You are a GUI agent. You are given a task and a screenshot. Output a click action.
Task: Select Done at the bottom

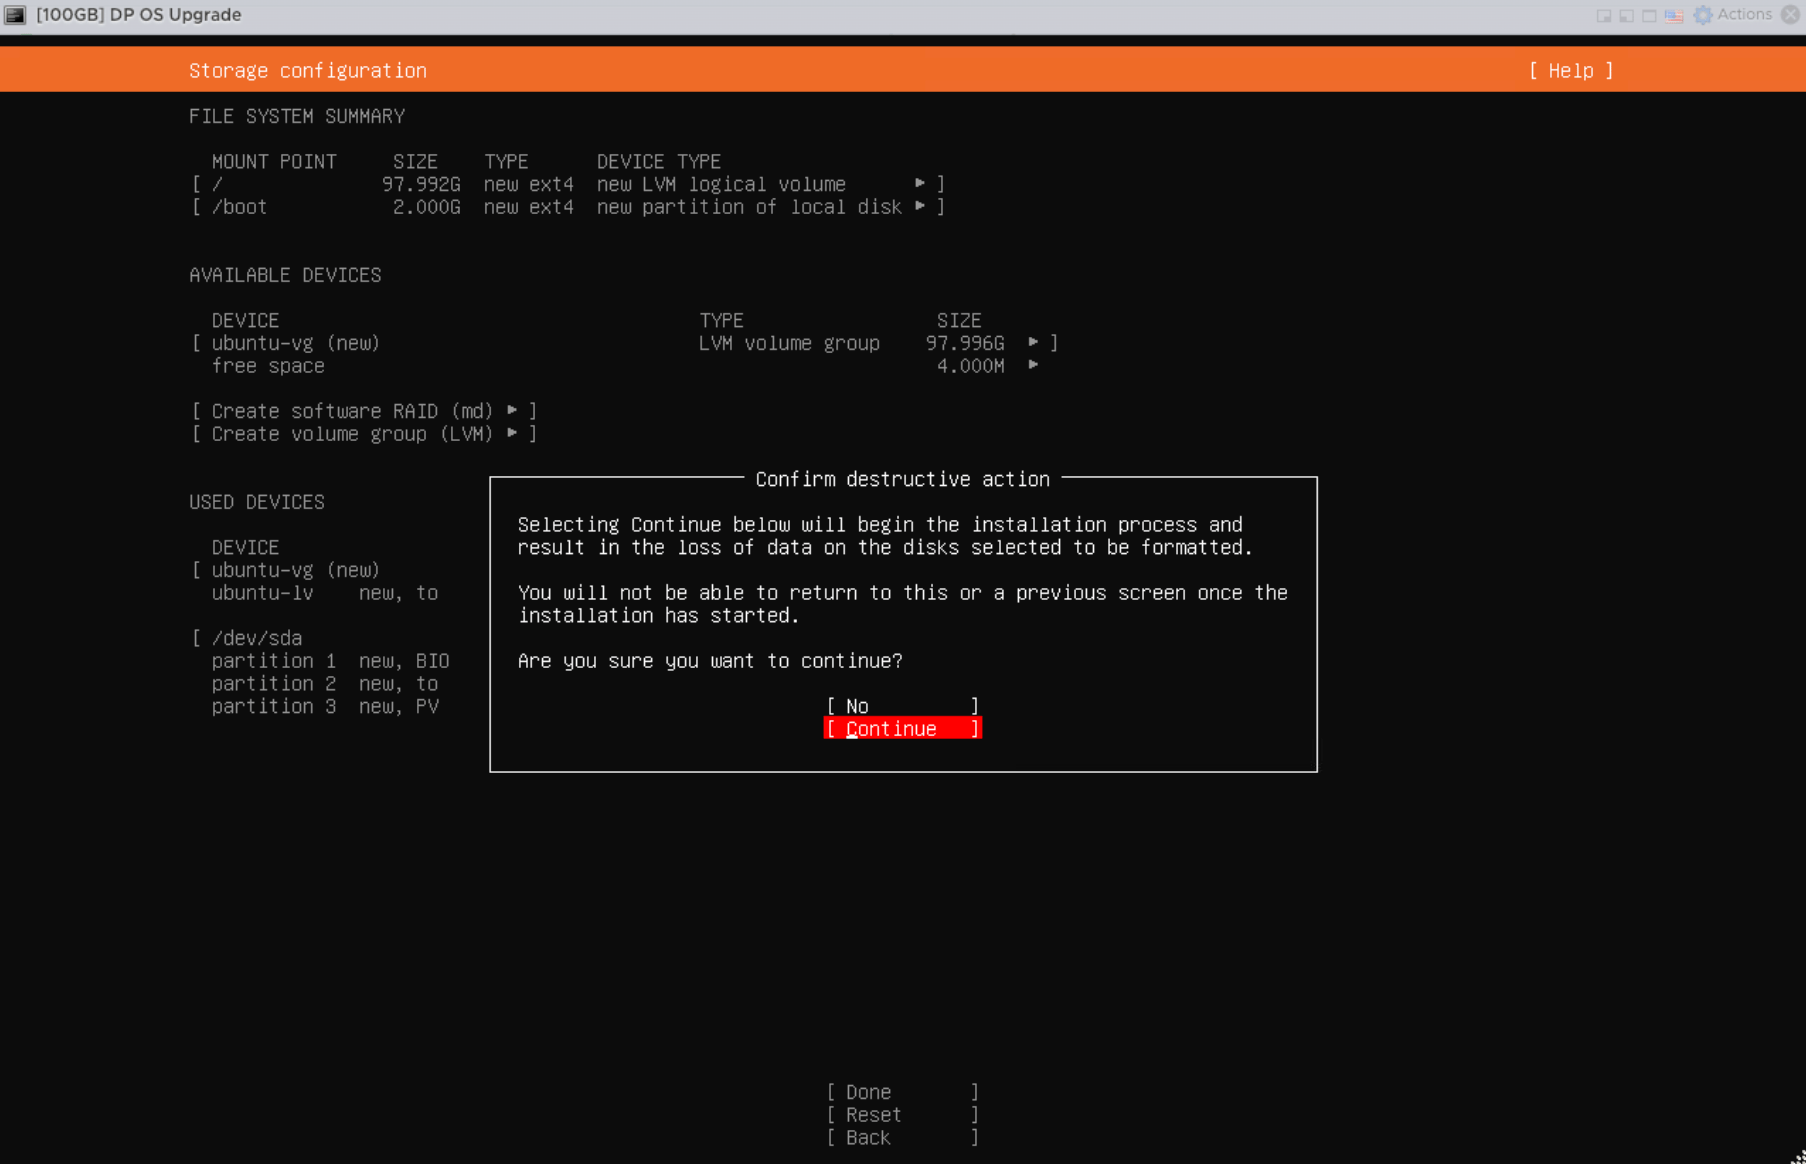click(x=902, y=1092)
